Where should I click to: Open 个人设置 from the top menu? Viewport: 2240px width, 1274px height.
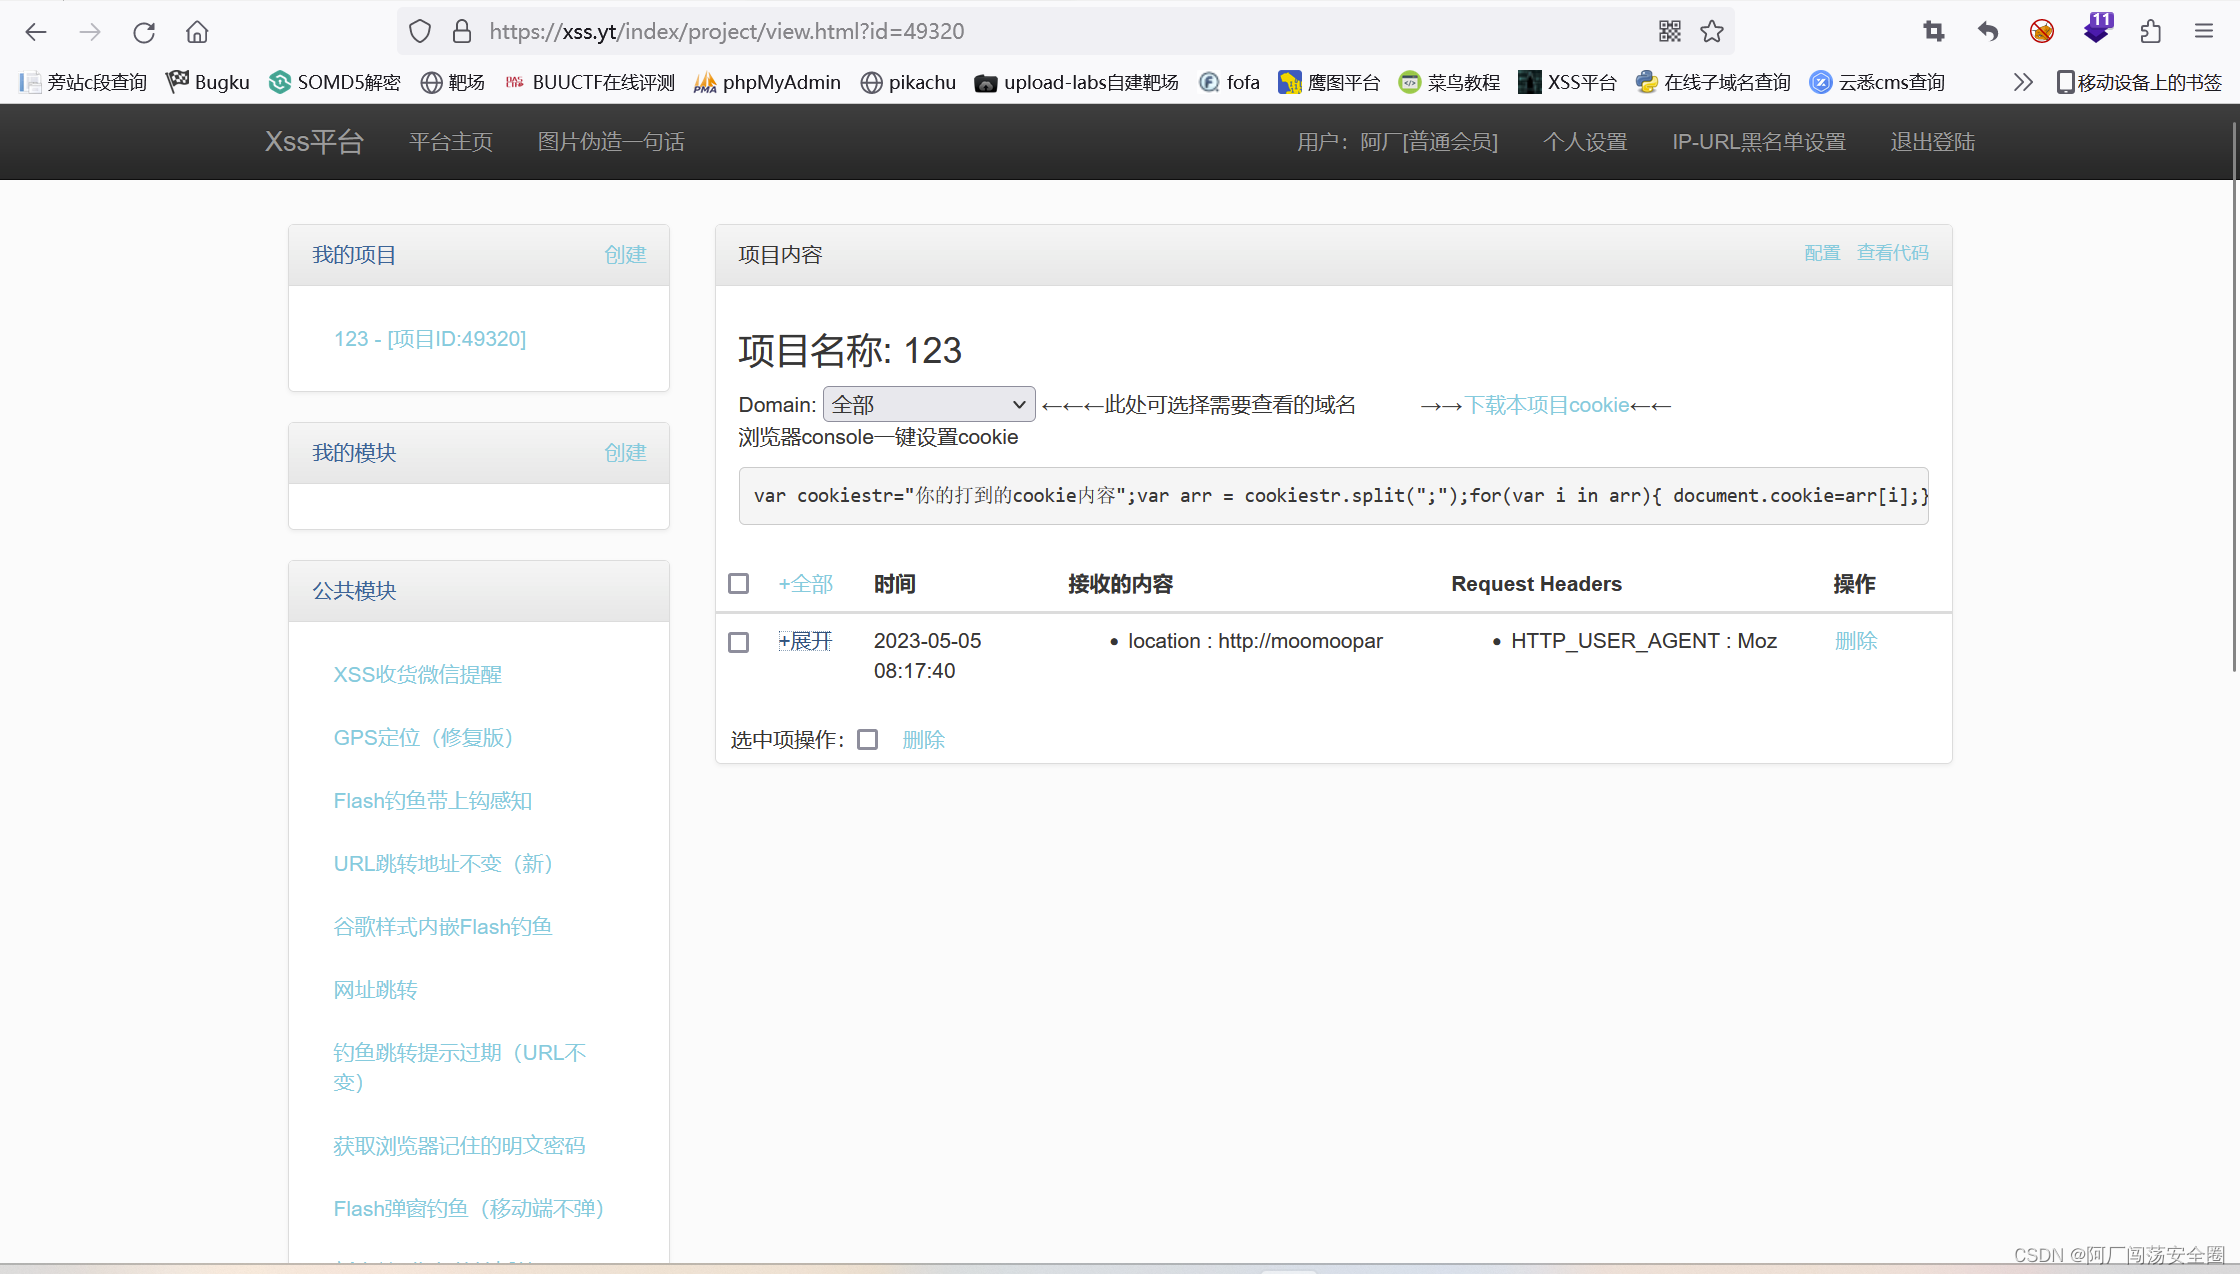pos(1585,142)
